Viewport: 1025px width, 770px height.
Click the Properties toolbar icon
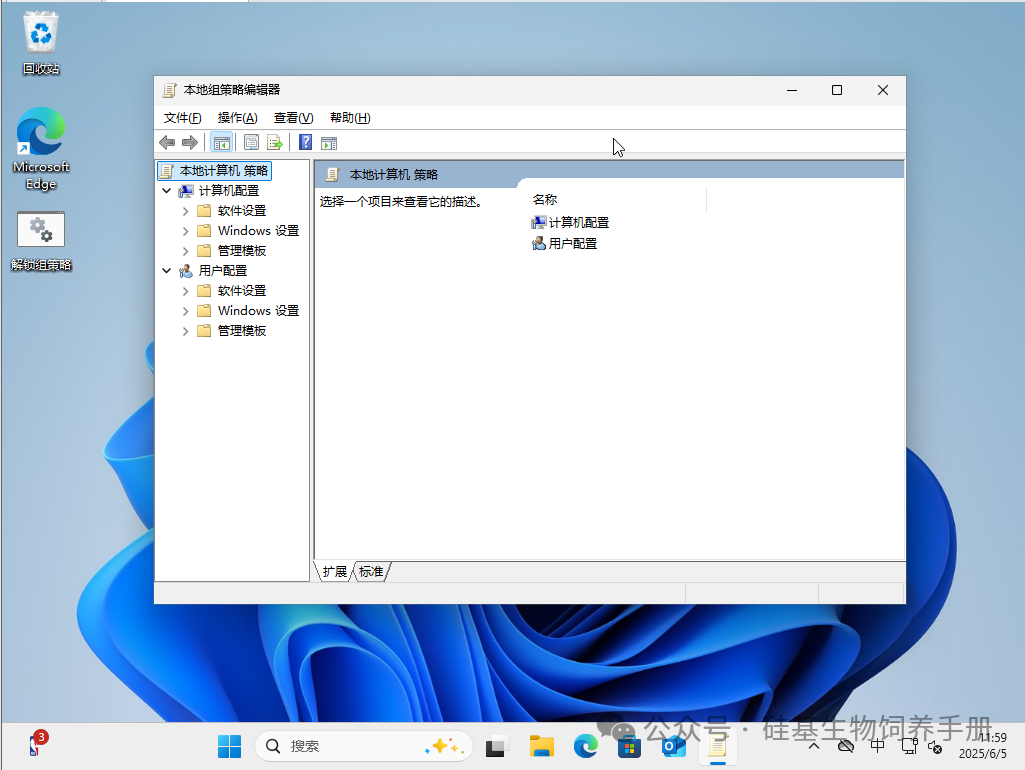tap(251, 143)
